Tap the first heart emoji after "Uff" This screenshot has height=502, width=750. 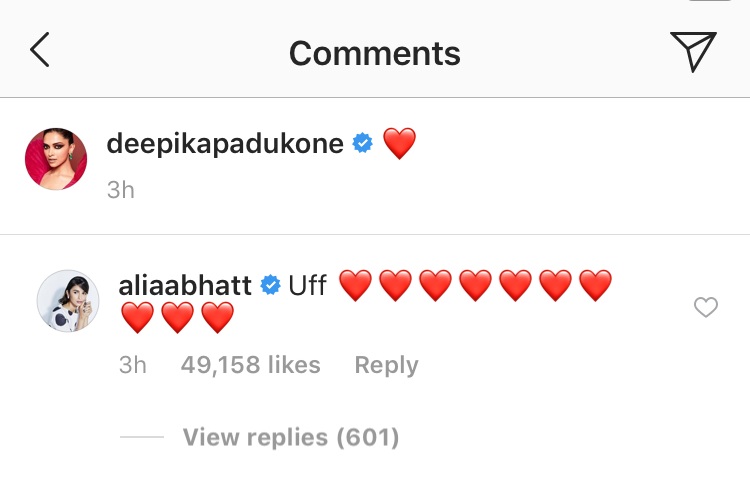tap(355, 286)
